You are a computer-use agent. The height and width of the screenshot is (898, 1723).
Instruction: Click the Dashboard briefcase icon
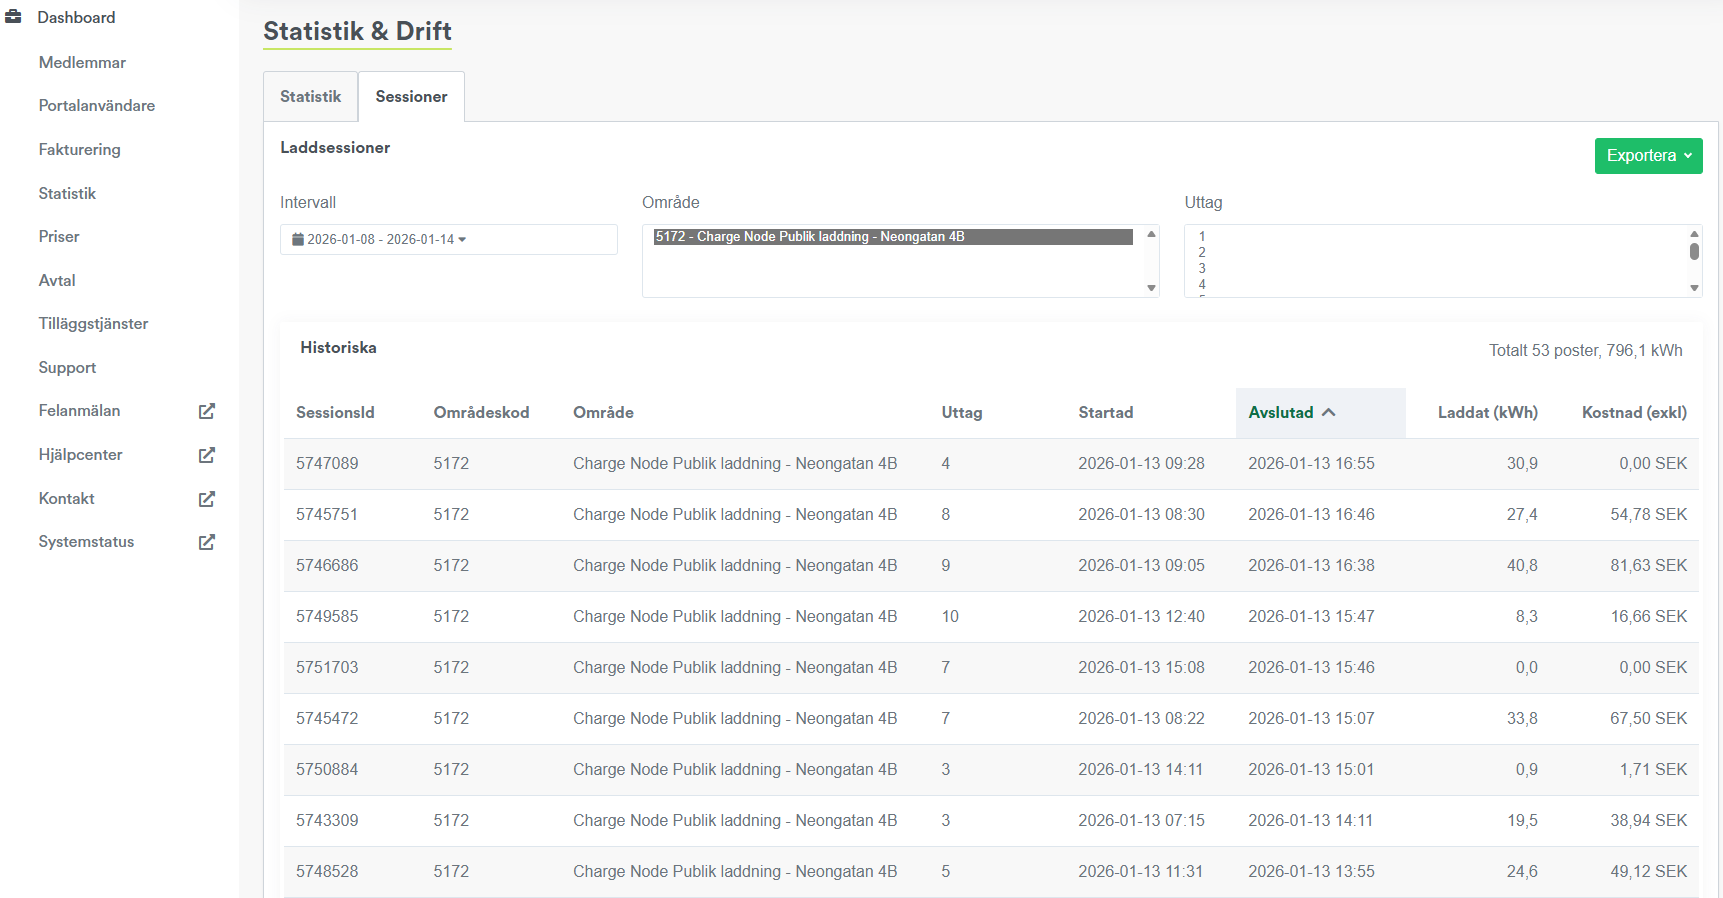14,17
